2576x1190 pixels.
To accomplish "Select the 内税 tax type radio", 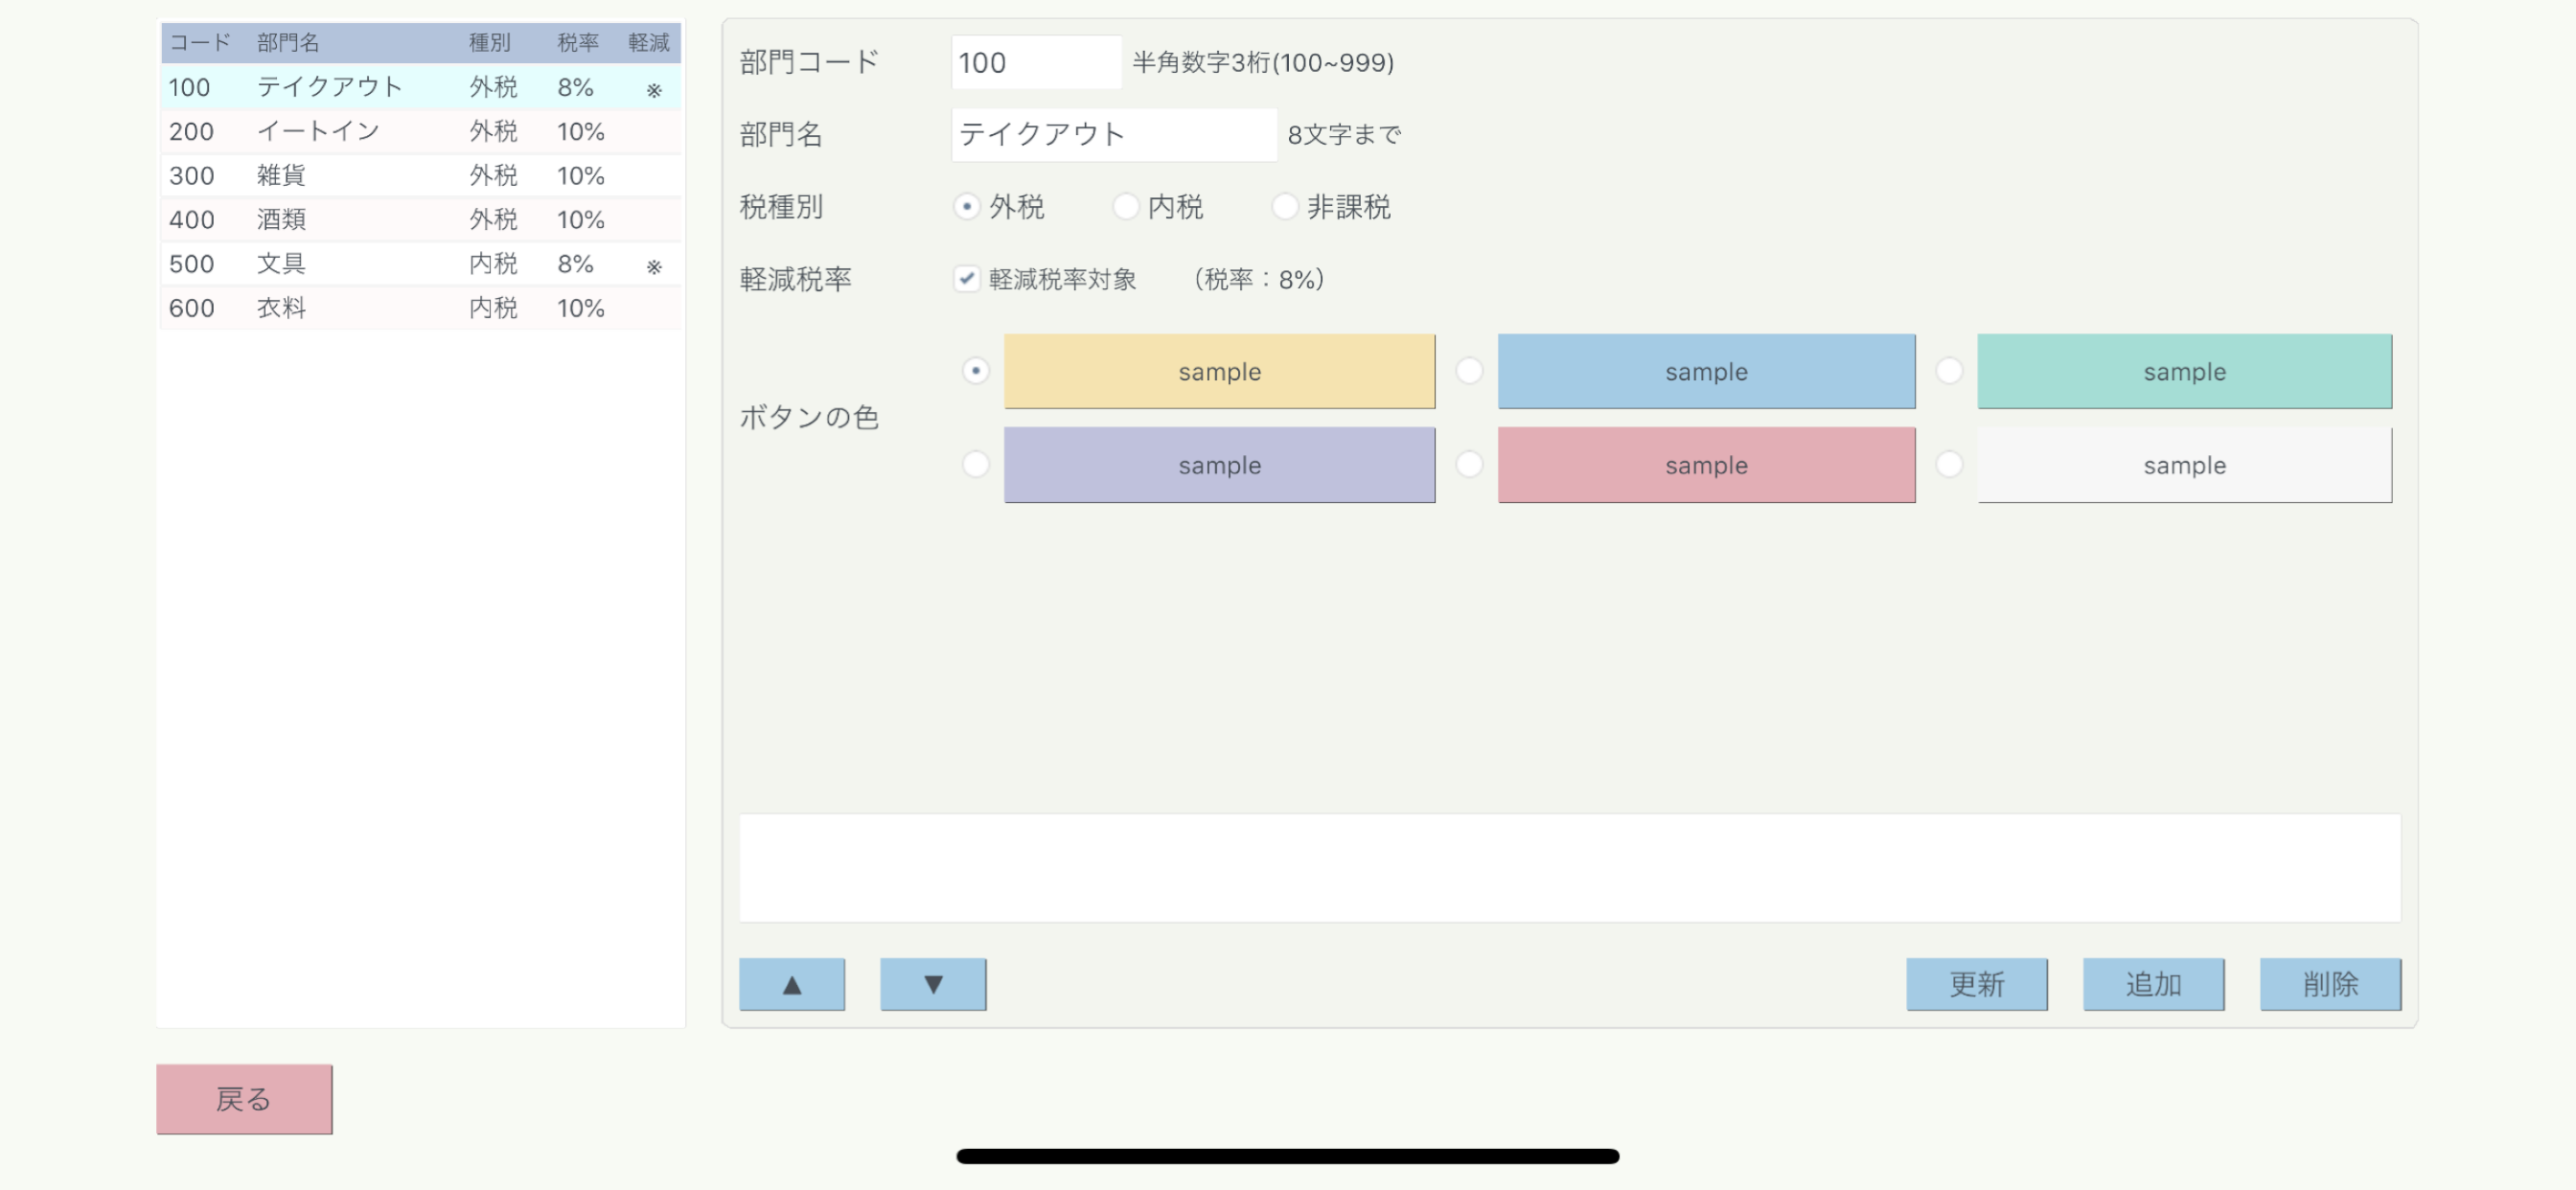I will click(x=1125, y=207).
